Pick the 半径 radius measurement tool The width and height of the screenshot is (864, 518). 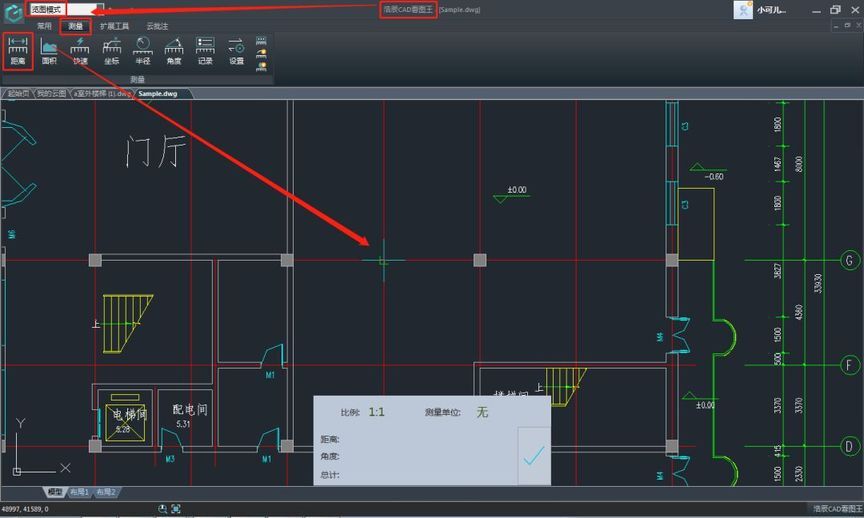pos(143,50)
